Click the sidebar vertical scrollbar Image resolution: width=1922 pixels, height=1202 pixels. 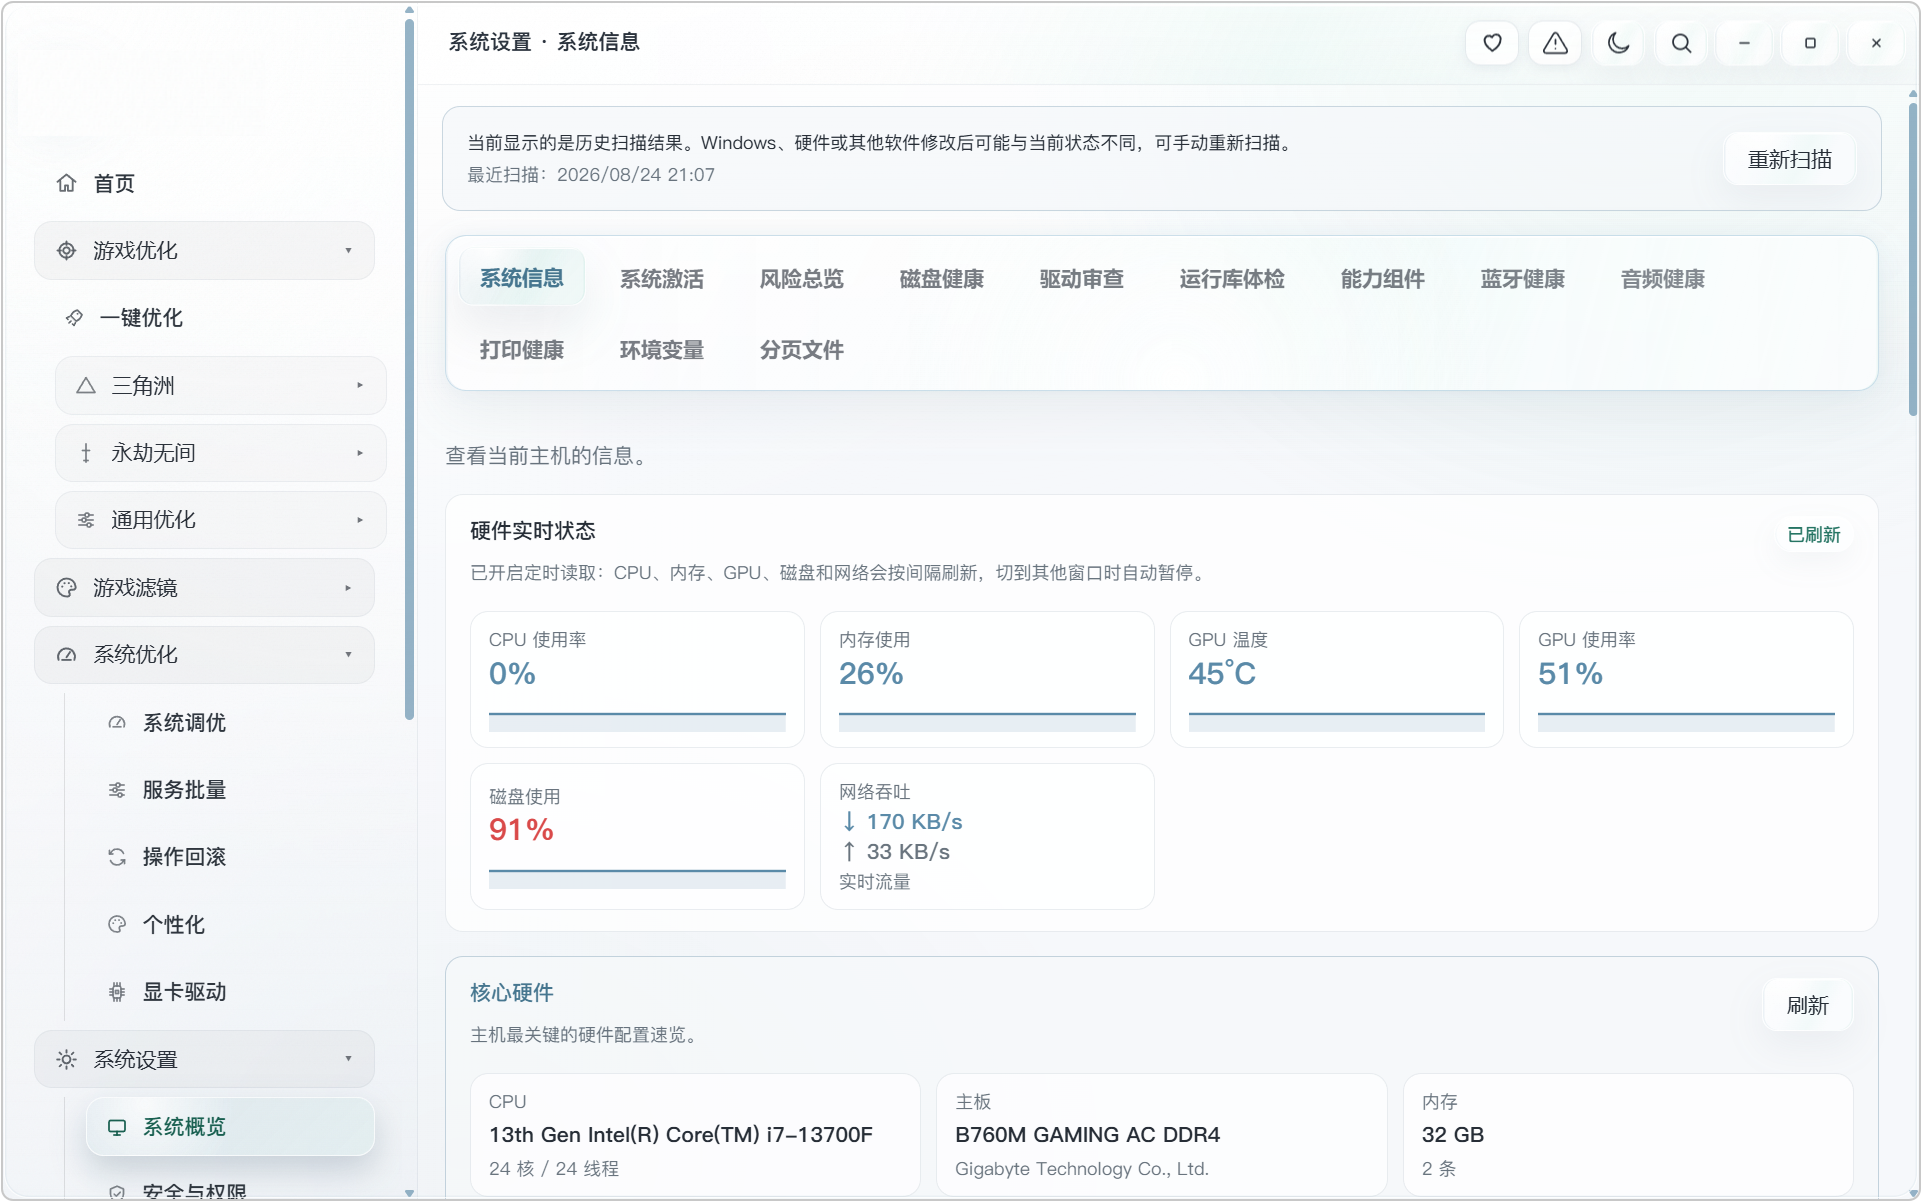(409, 370)
